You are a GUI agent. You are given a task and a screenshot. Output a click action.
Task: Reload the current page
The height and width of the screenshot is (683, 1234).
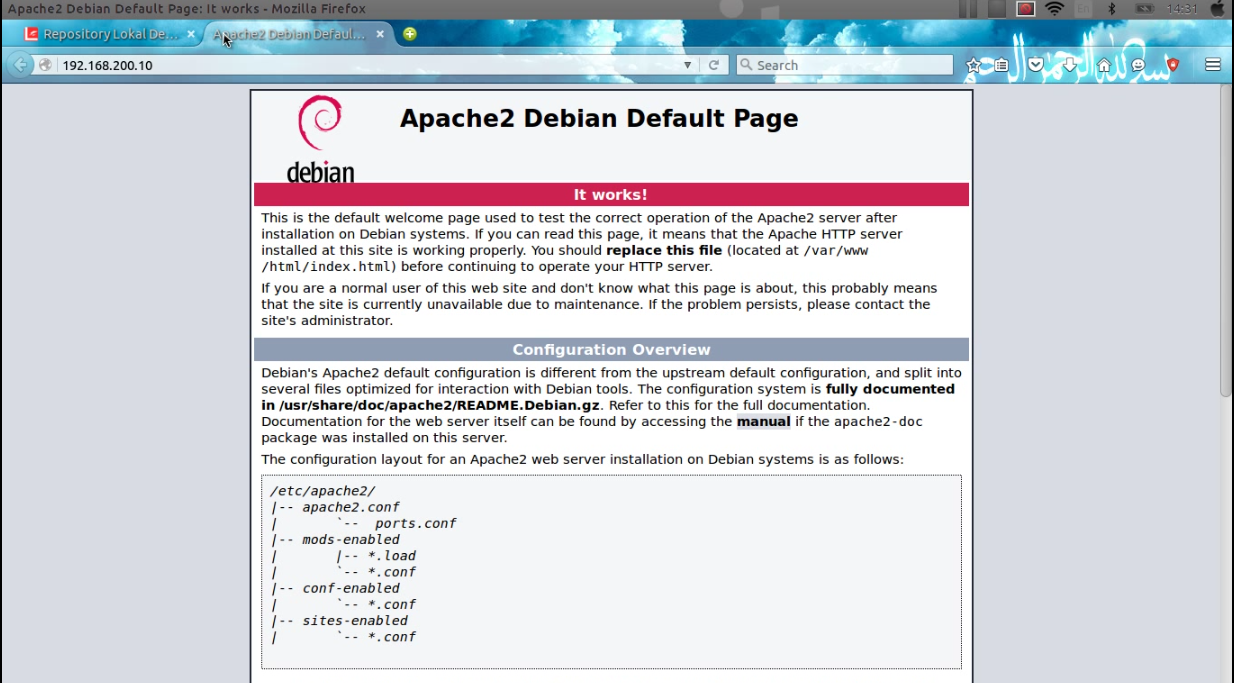pos(714,65)
